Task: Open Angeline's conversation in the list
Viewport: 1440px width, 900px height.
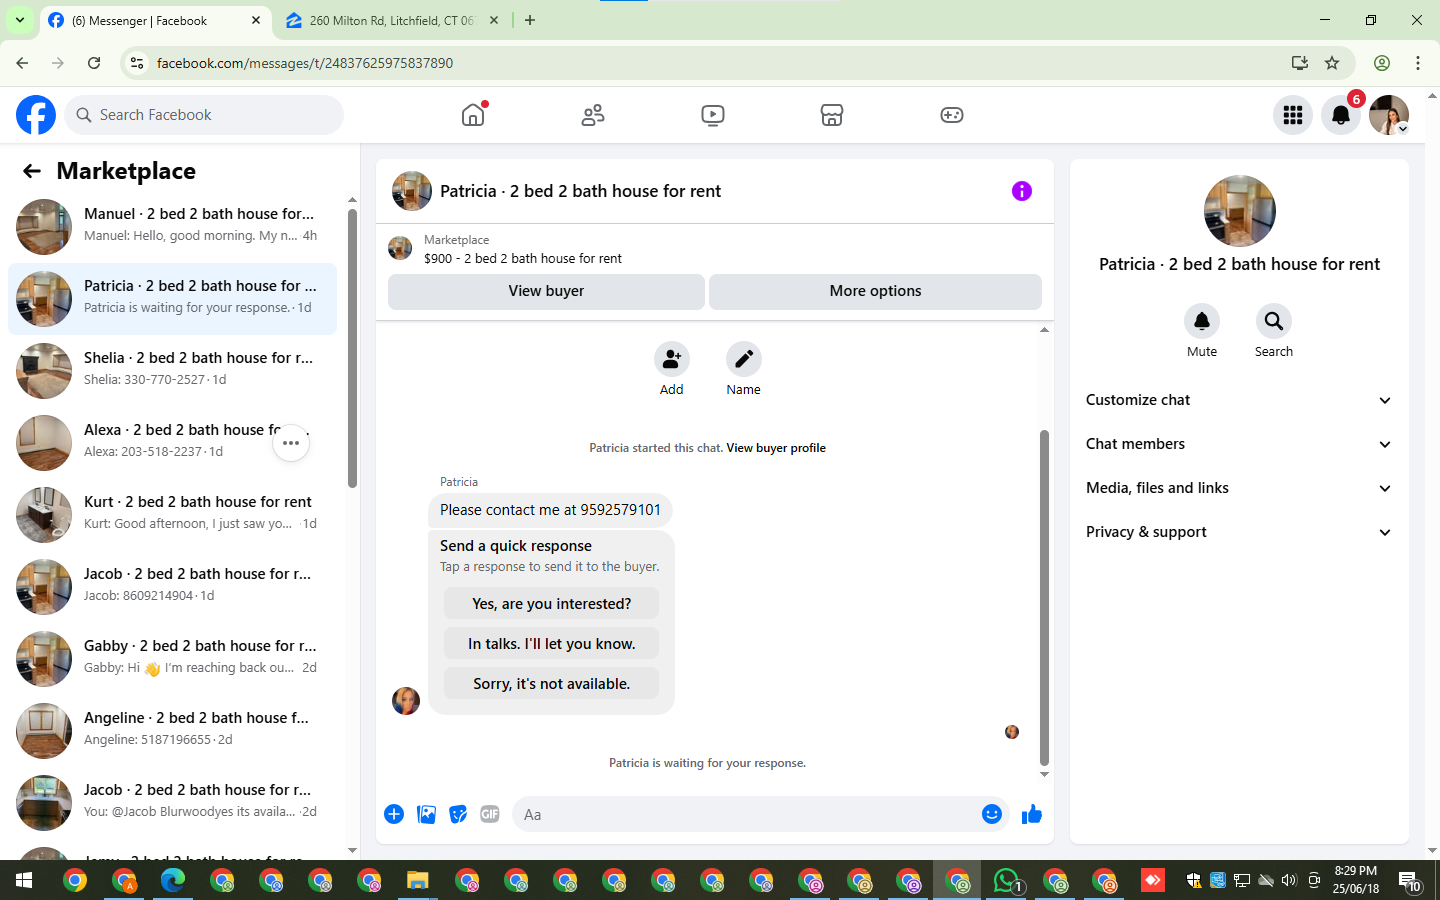Action: 172,730
